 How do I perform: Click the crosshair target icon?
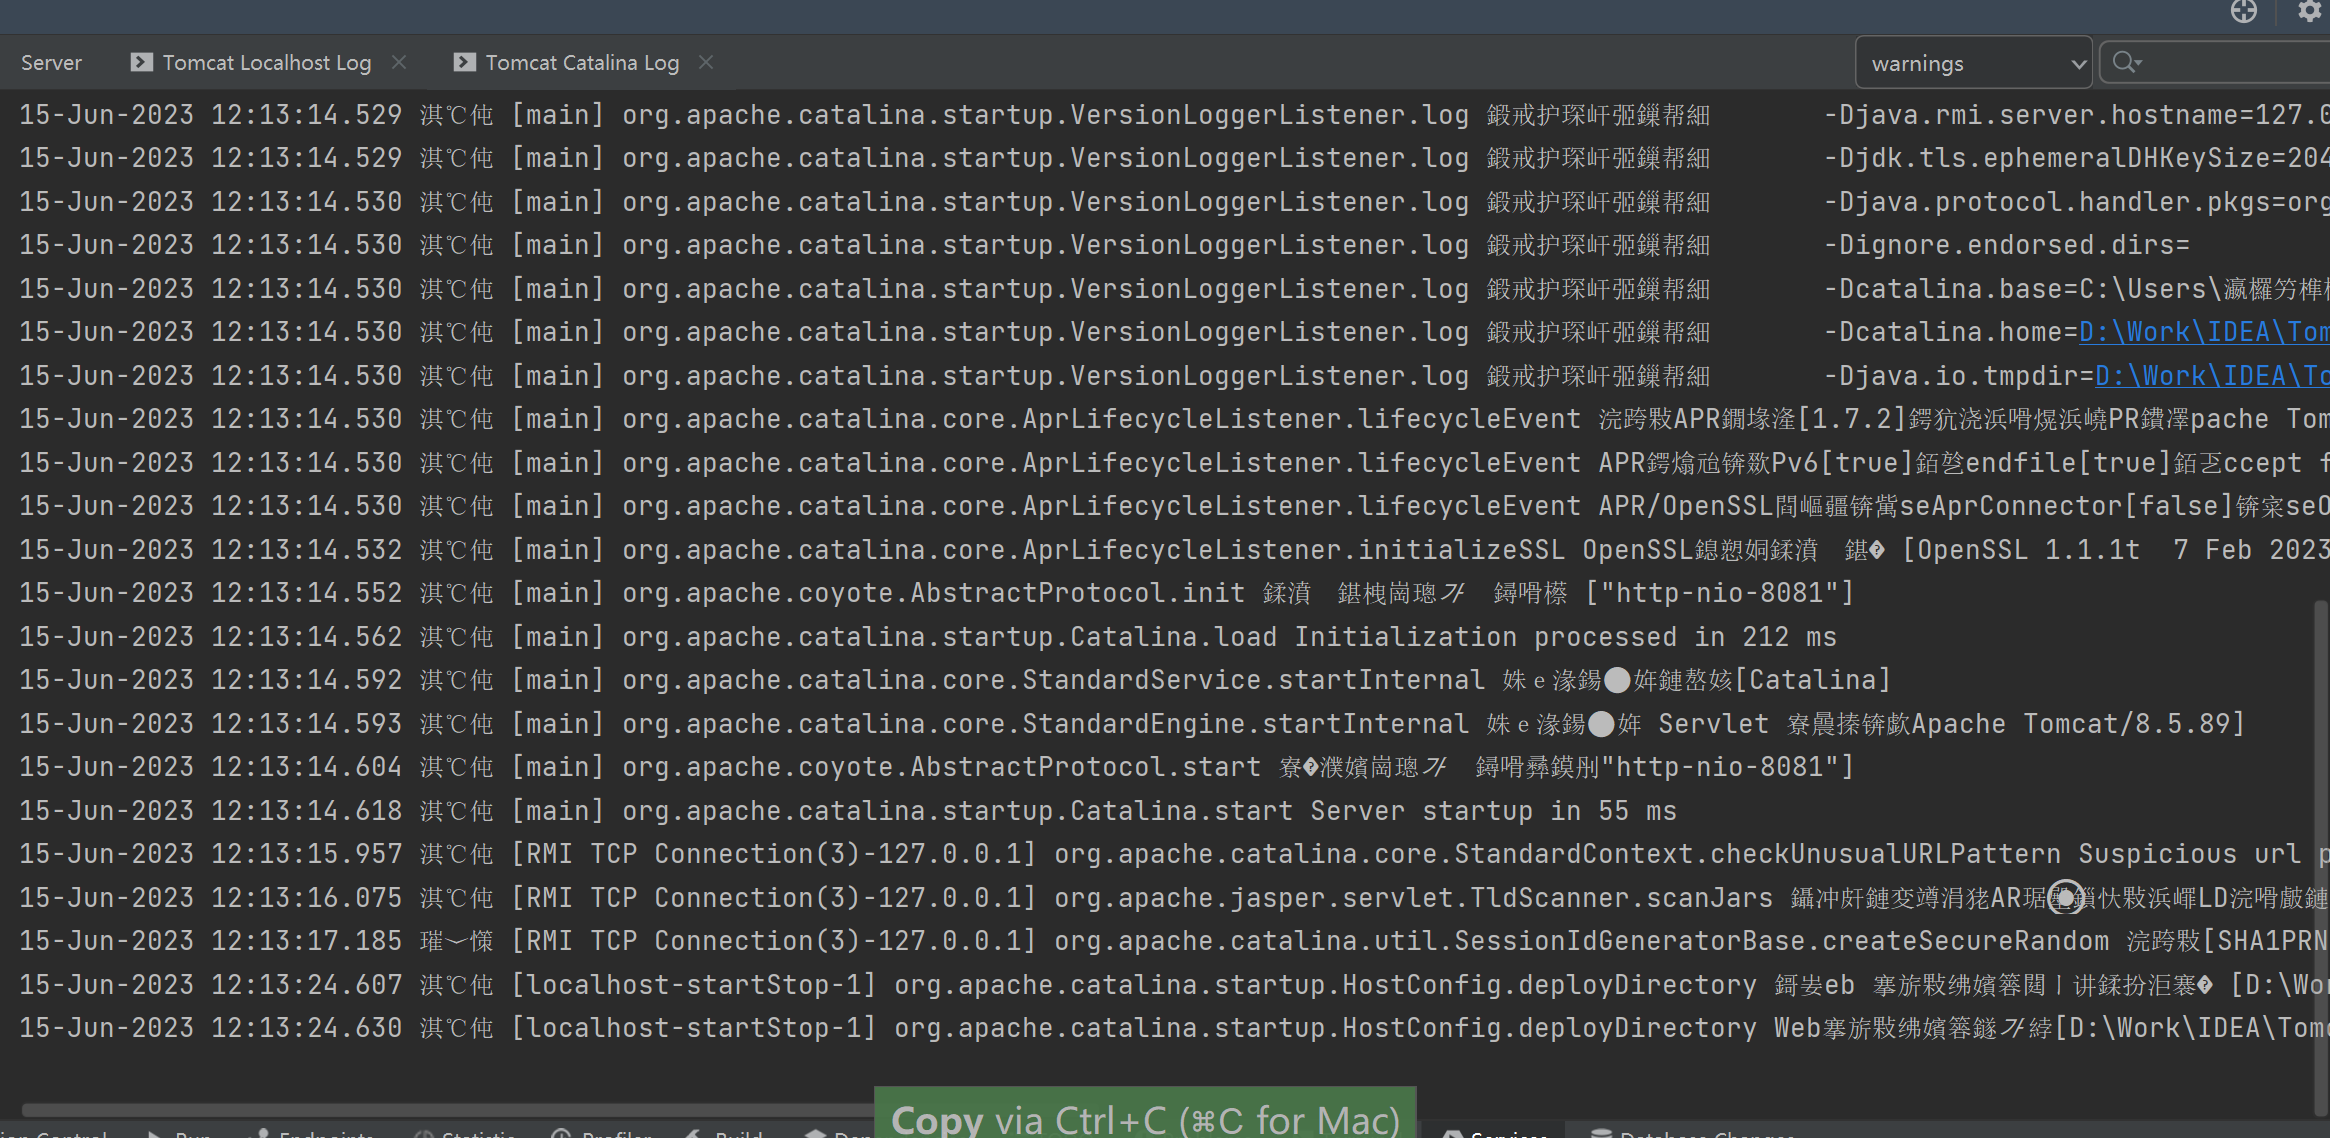click(x=2245, y=13)
